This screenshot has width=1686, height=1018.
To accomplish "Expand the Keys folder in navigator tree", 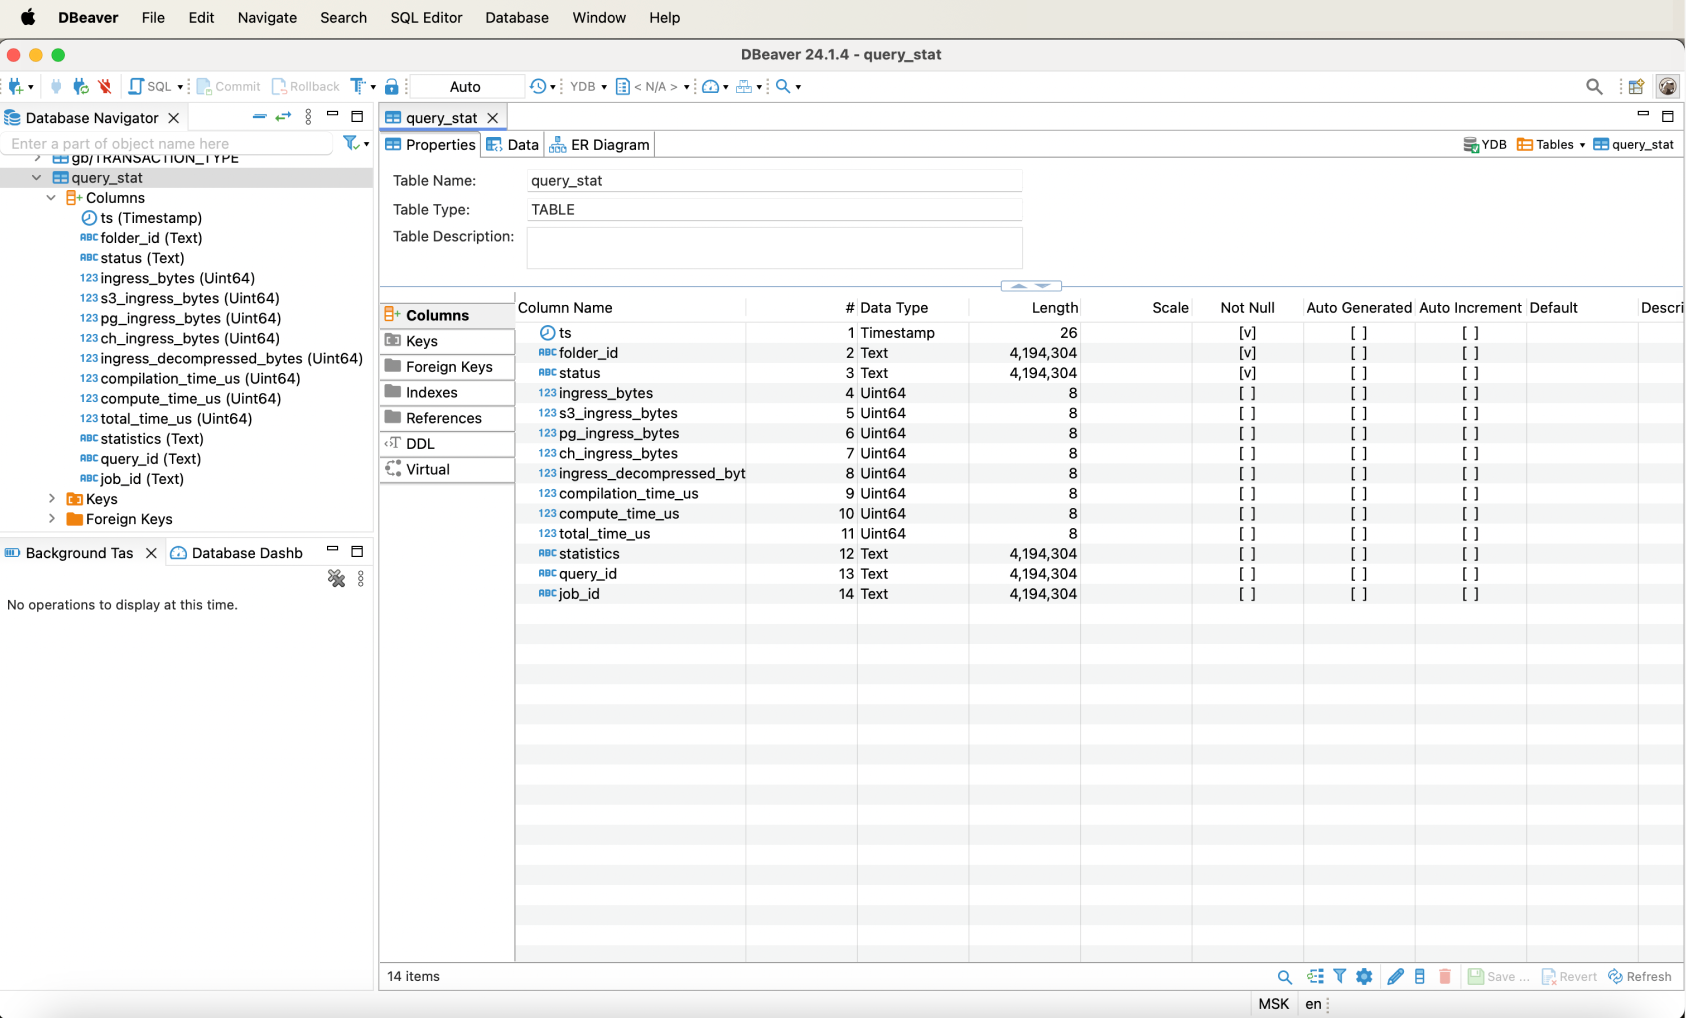I will pos(52,499).
